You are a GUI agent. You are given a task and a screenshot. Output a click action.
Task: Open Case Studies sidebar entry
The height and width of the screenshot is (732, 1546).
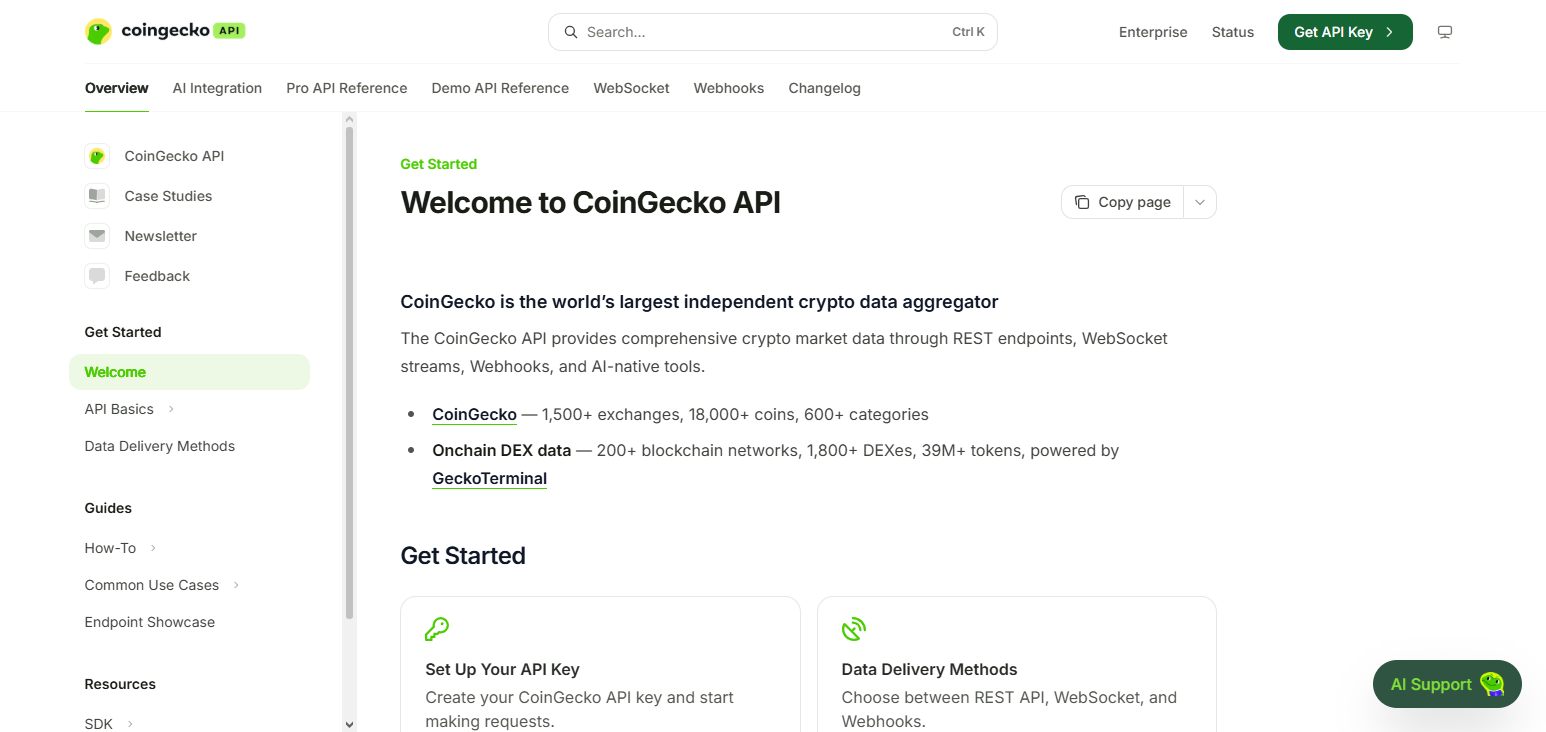tap(168, 196)
